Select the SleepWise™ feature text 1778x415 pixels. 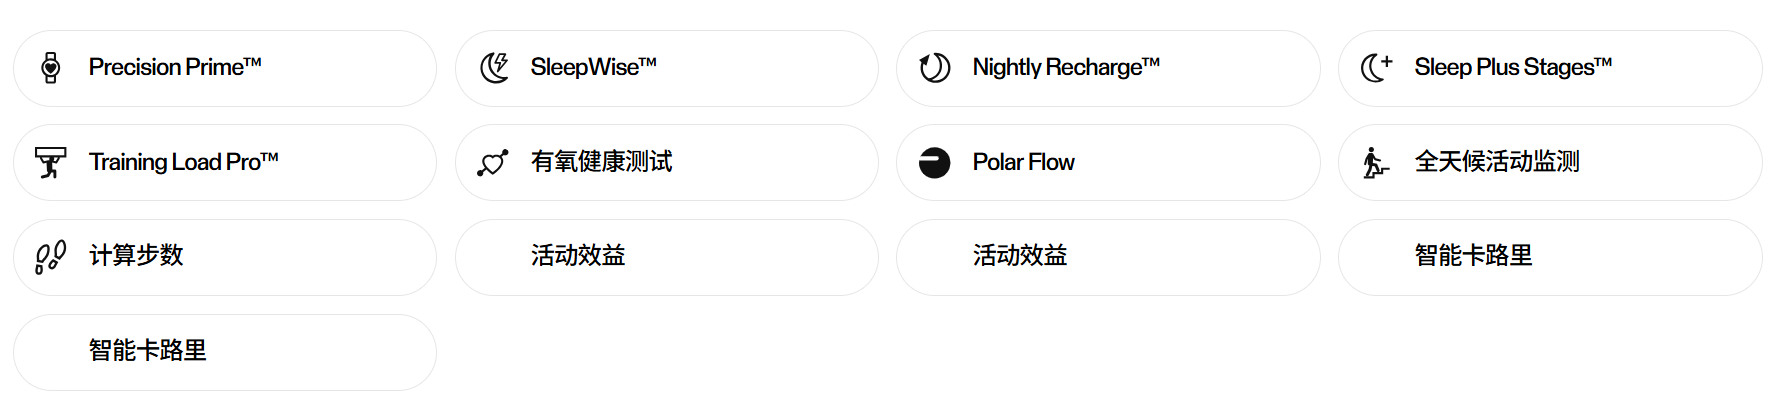[593, 67]
